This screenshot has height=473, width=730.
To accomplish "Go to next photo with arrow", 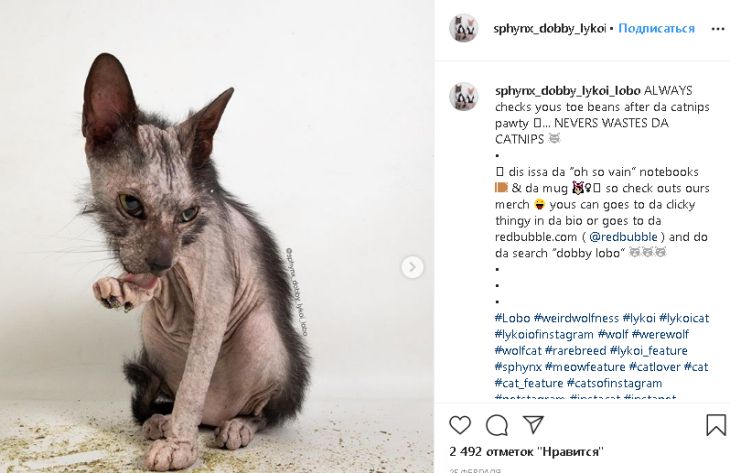I will pos(412,267).
